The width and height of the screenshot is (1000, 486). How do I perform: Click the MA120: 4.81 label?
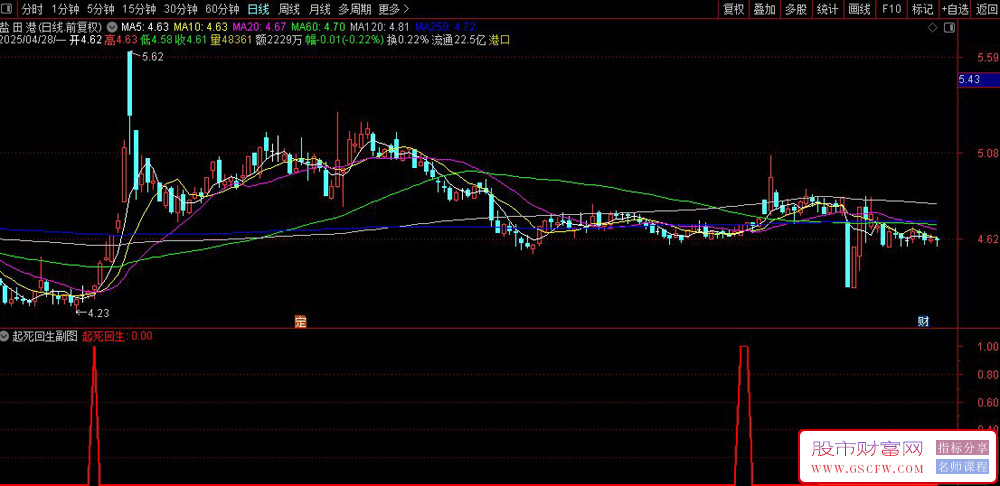click(x=379, y=27)
